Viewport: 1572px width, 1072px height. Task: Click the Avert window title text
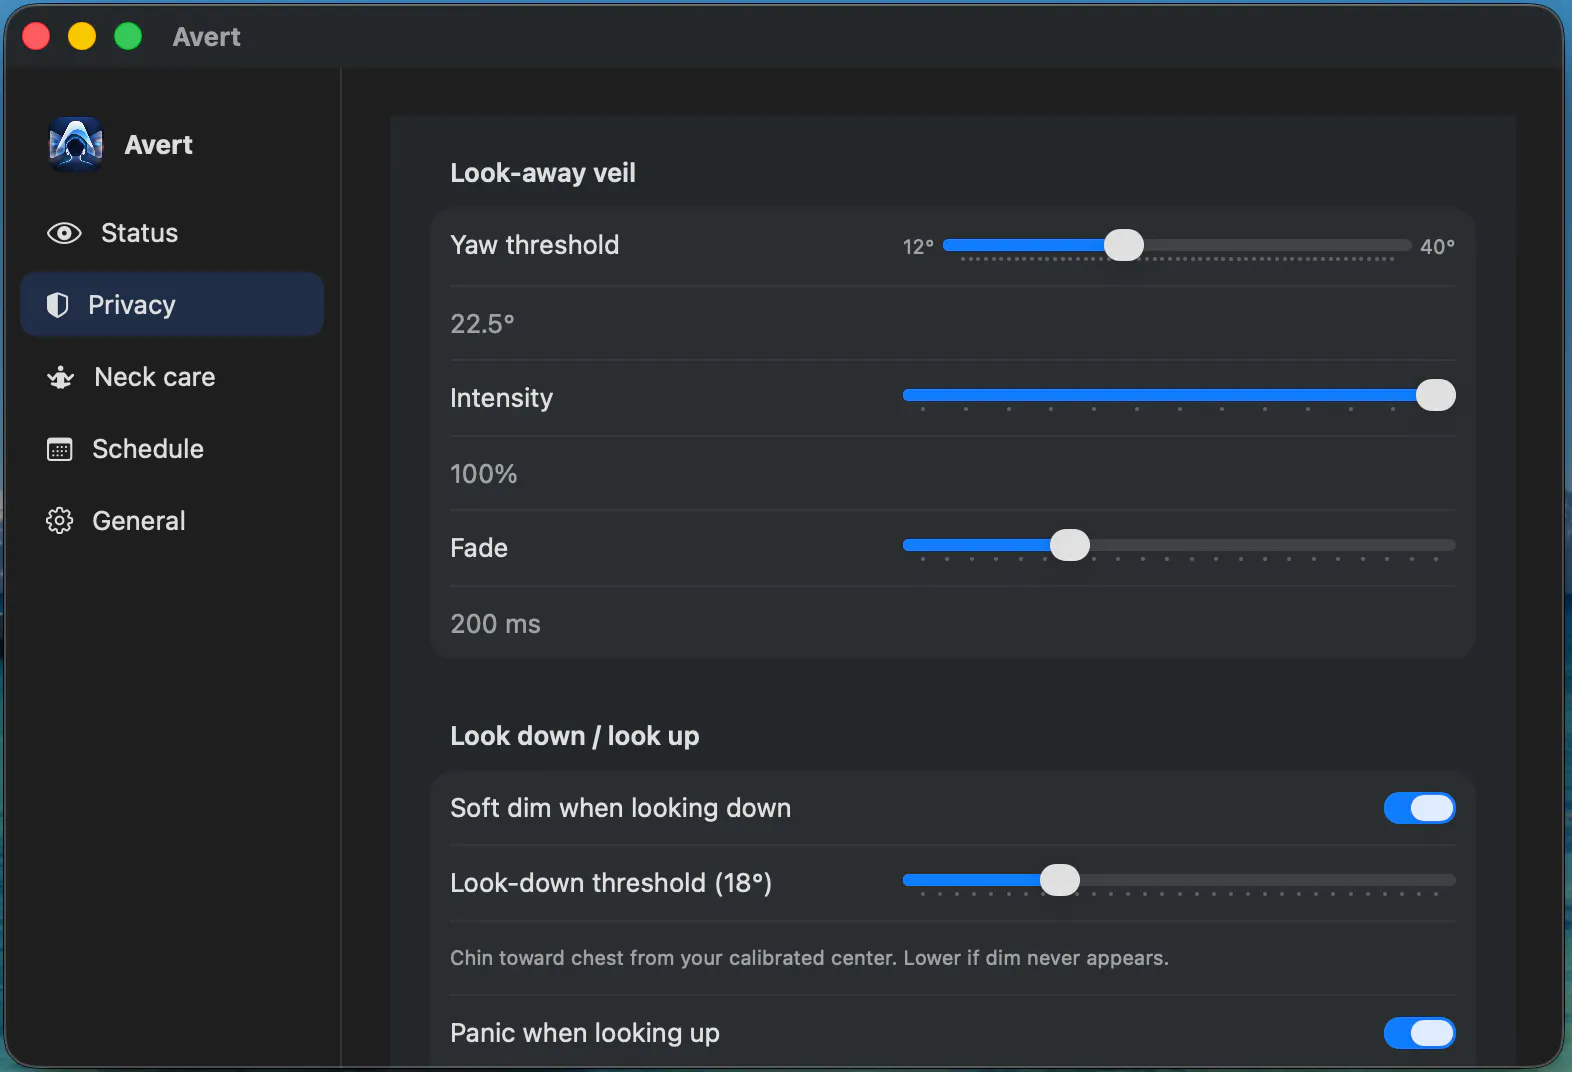(x=206, y=37)
